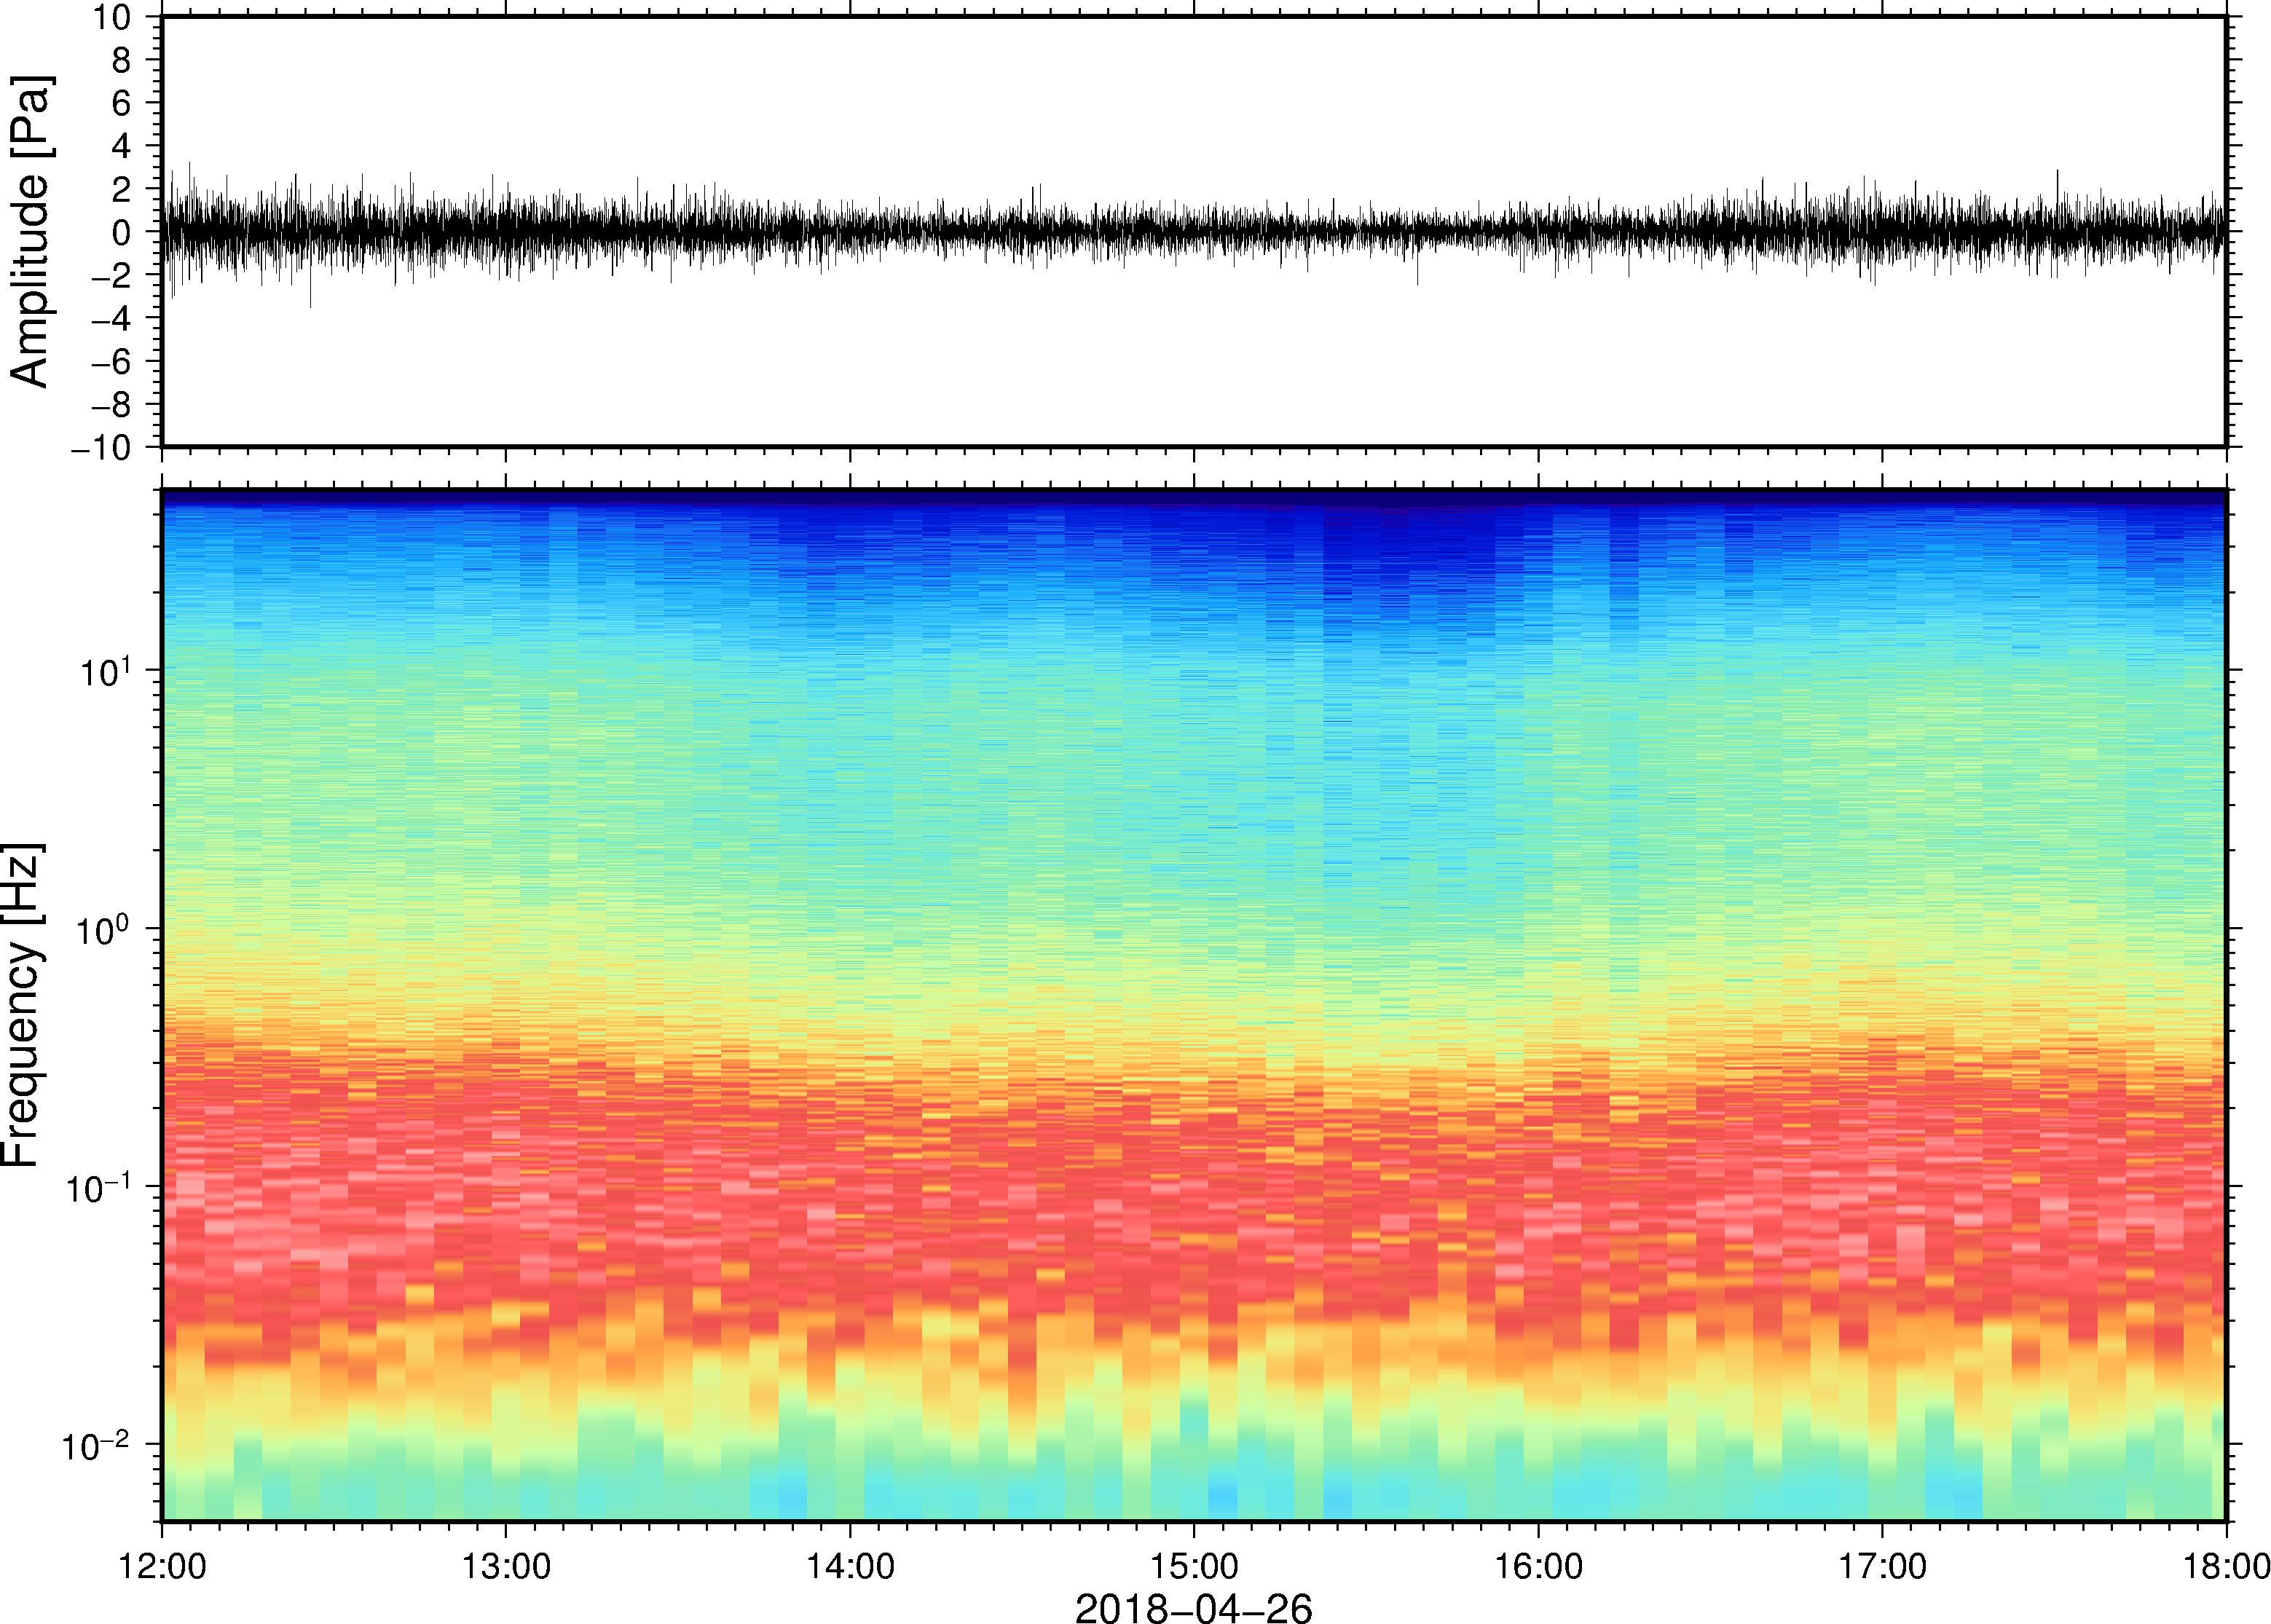Click the amplitude tick label 10
Screen dimensions: 2271x1624
pos(112,17)
